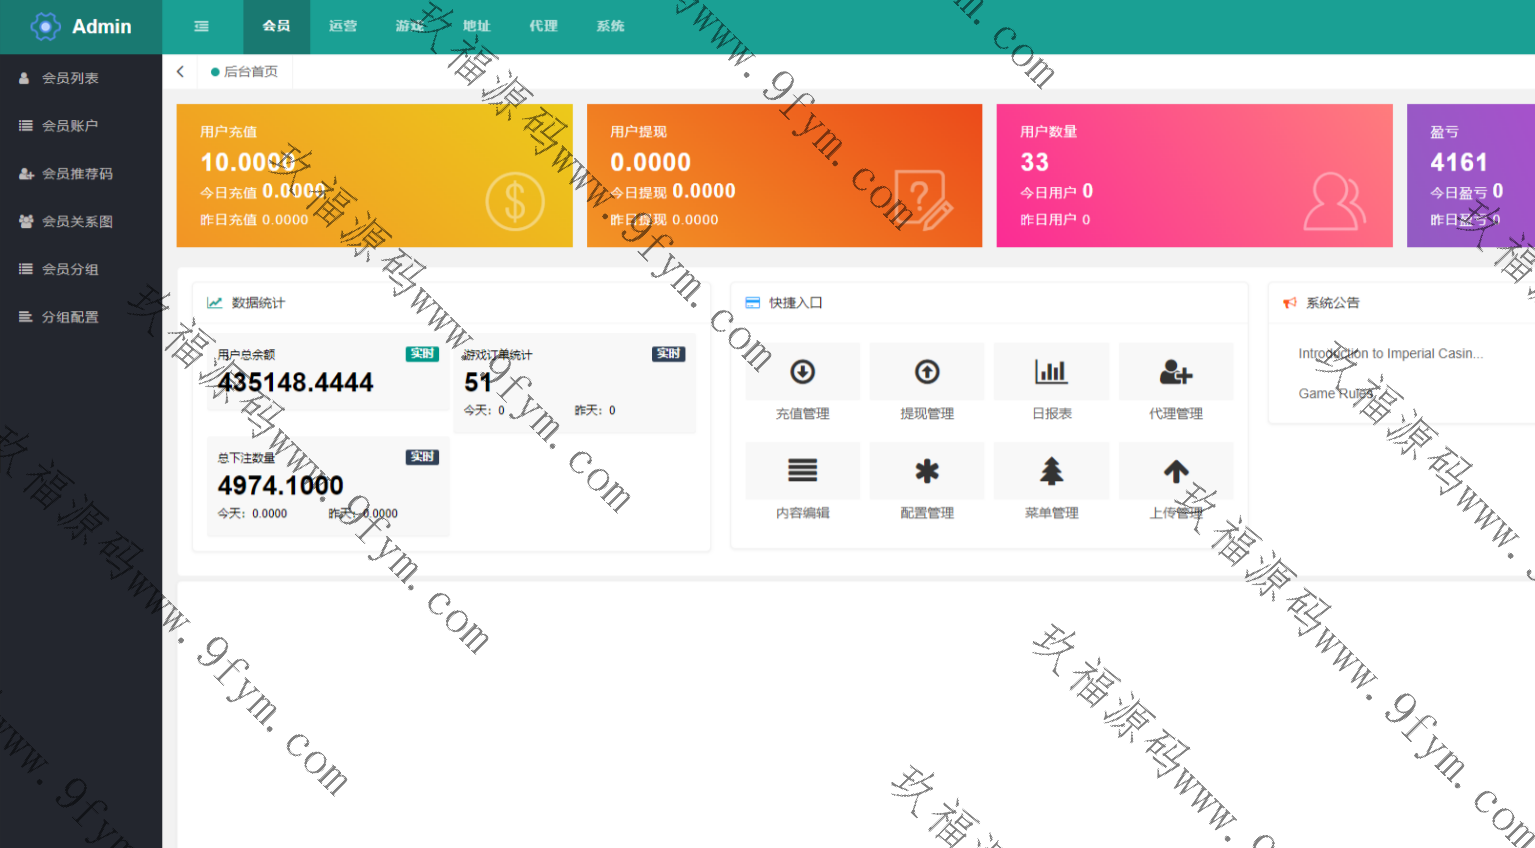Open the 菜单管理 menu management tree icon

click(x=1051, y=472)
